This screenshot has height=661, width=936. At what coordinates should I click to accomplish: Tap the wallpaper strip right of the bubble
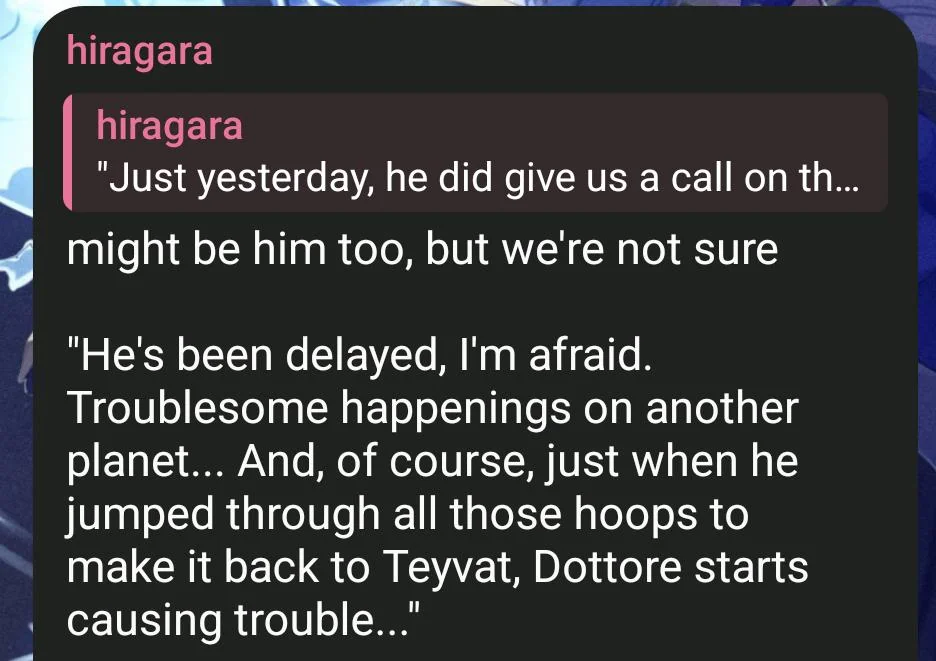click(927, 358)
